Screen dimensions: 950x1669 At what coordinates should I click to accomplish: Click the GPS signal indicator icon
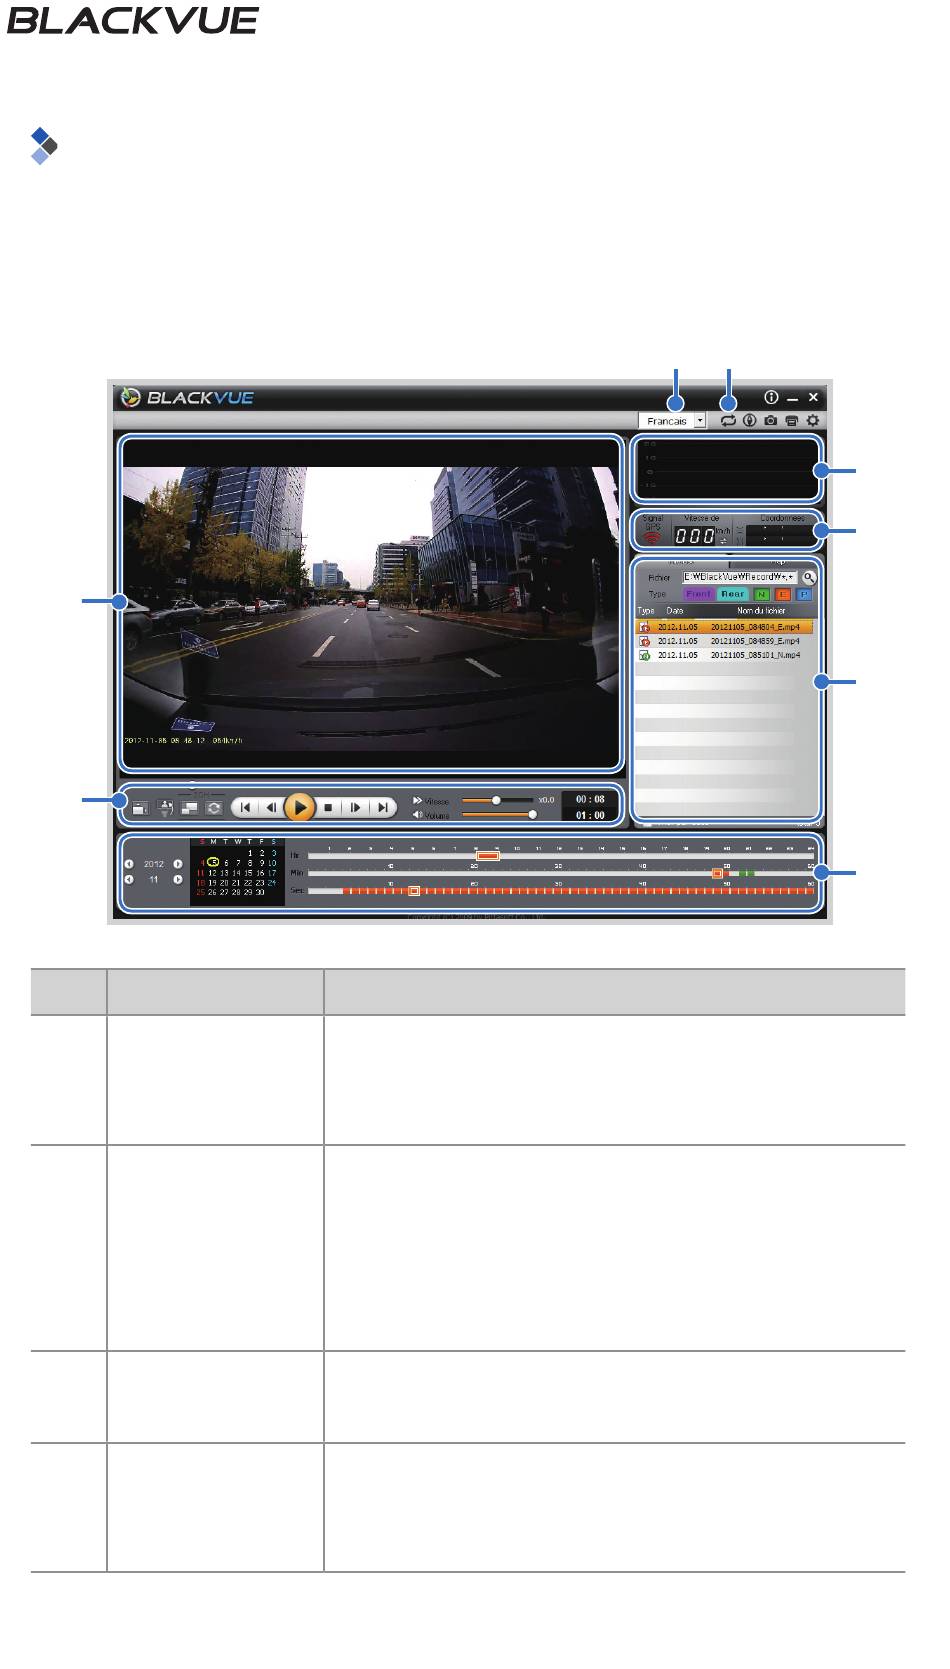652,537
